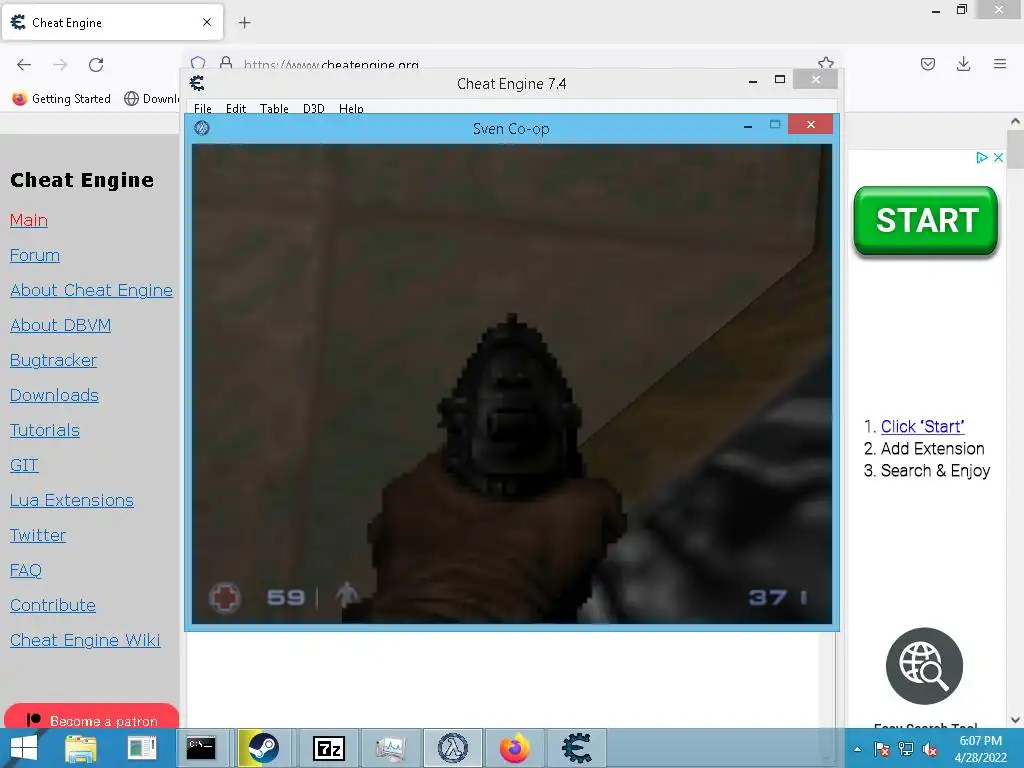
Task: Open the Help menu in Cheat Engine
Action: (351, 108)
